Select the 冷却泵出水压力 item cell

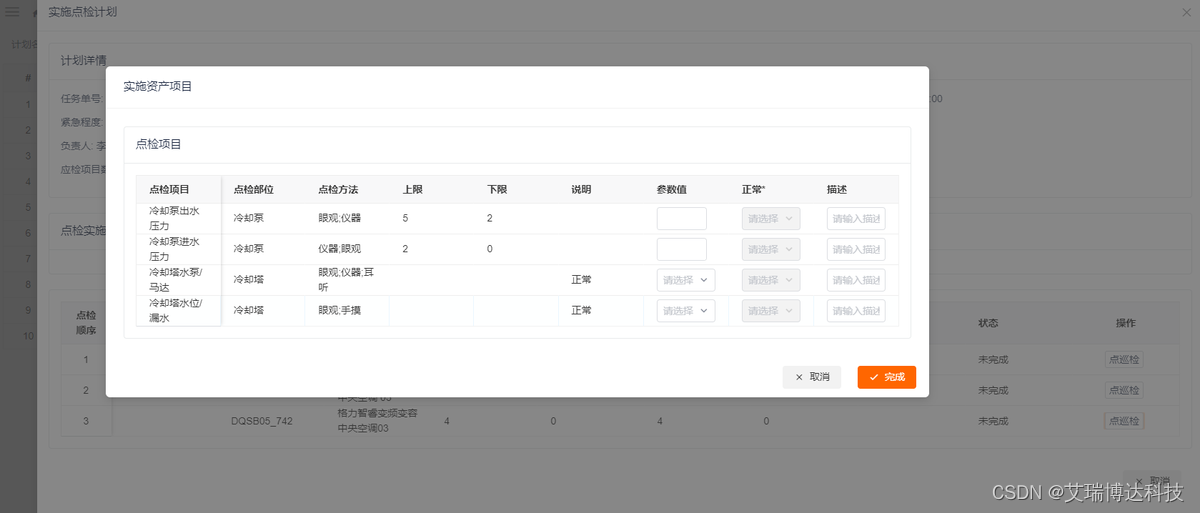pyautogui.click(x=179, y=218)
